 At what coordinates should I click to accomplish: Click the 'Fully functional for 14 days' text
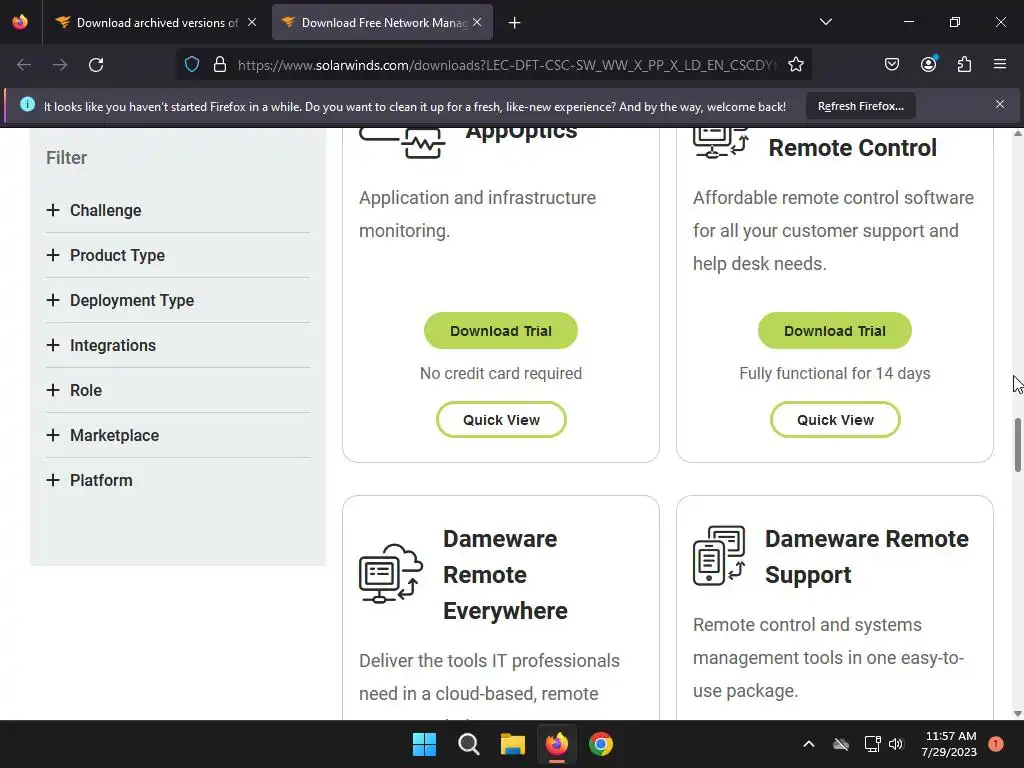coord(835,374)
